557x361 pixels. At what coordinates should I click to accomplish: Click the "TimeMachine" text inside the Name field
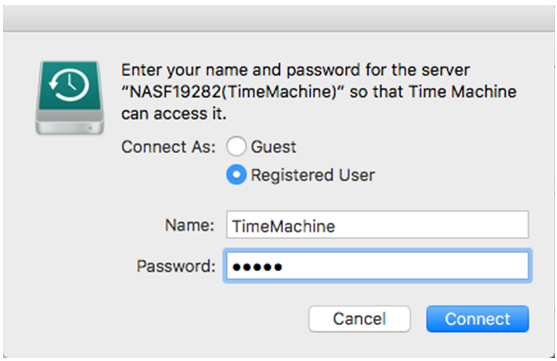pos(283,226)
